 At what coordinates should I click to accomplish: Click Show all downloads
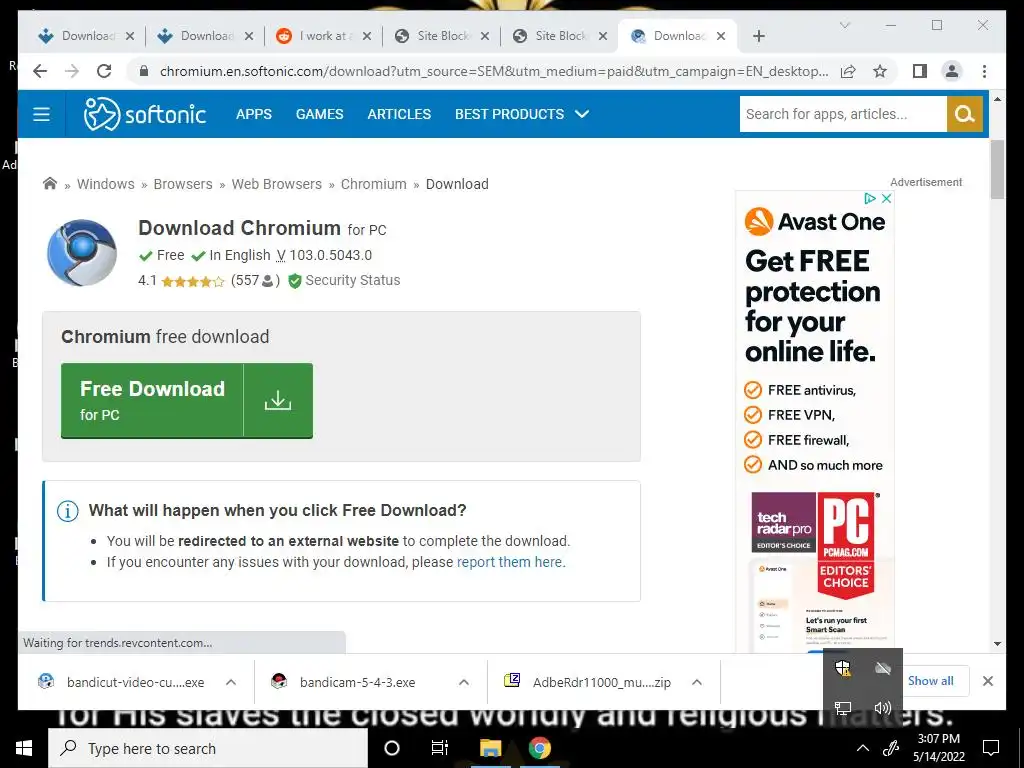931,681
